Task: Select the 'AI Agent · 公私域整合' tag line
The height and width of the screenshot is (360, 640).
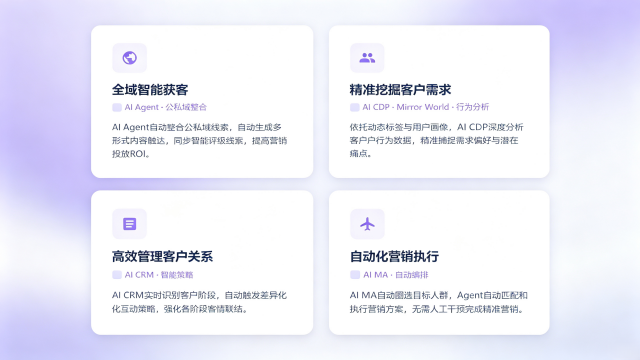Action: (x=166, y=107)
